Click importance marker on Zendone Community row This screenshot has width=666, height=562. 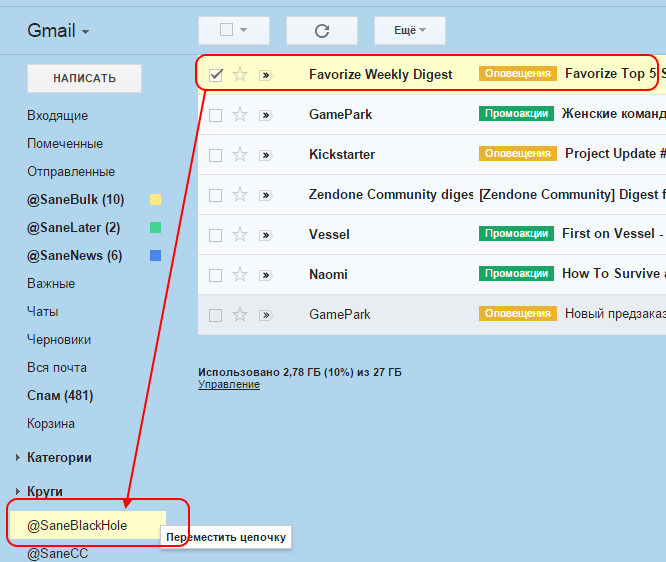click(x=265, y=195)
